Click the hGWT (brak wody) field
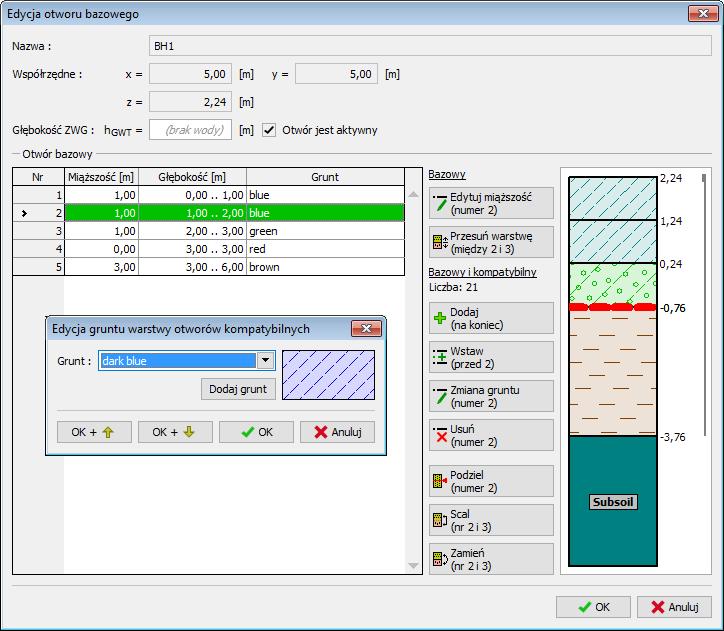The width and height of the screenshot is (724, 631). [x=190, y=130]
